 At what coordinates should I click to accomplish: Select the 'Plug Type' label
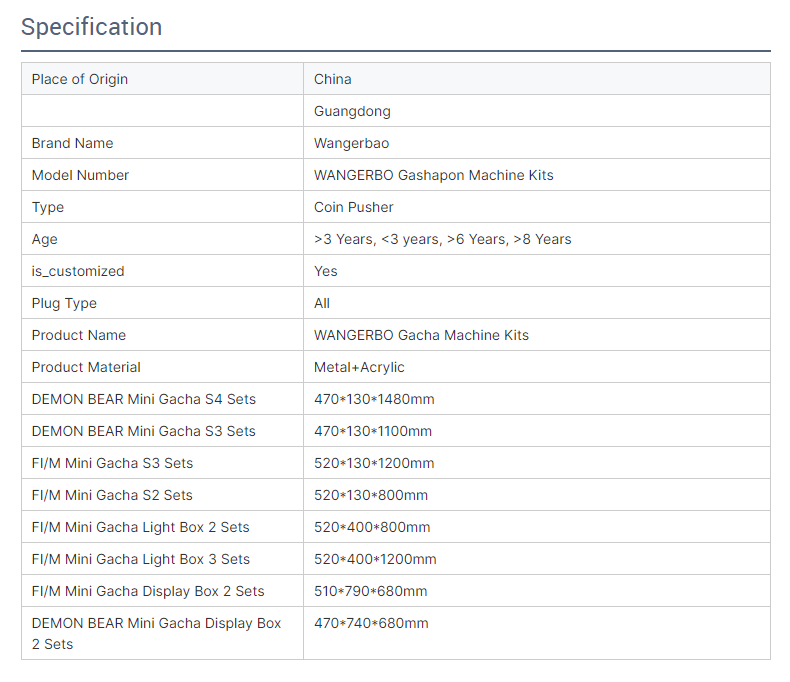64,303
